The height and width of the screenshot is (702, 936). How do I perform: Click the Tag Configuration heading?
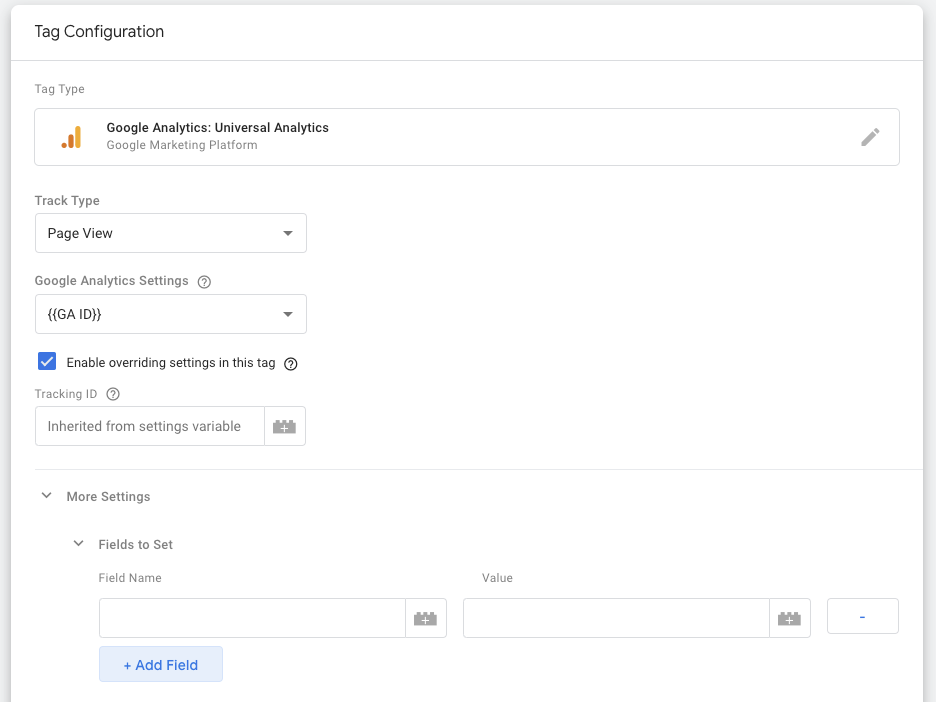(99, 32)
